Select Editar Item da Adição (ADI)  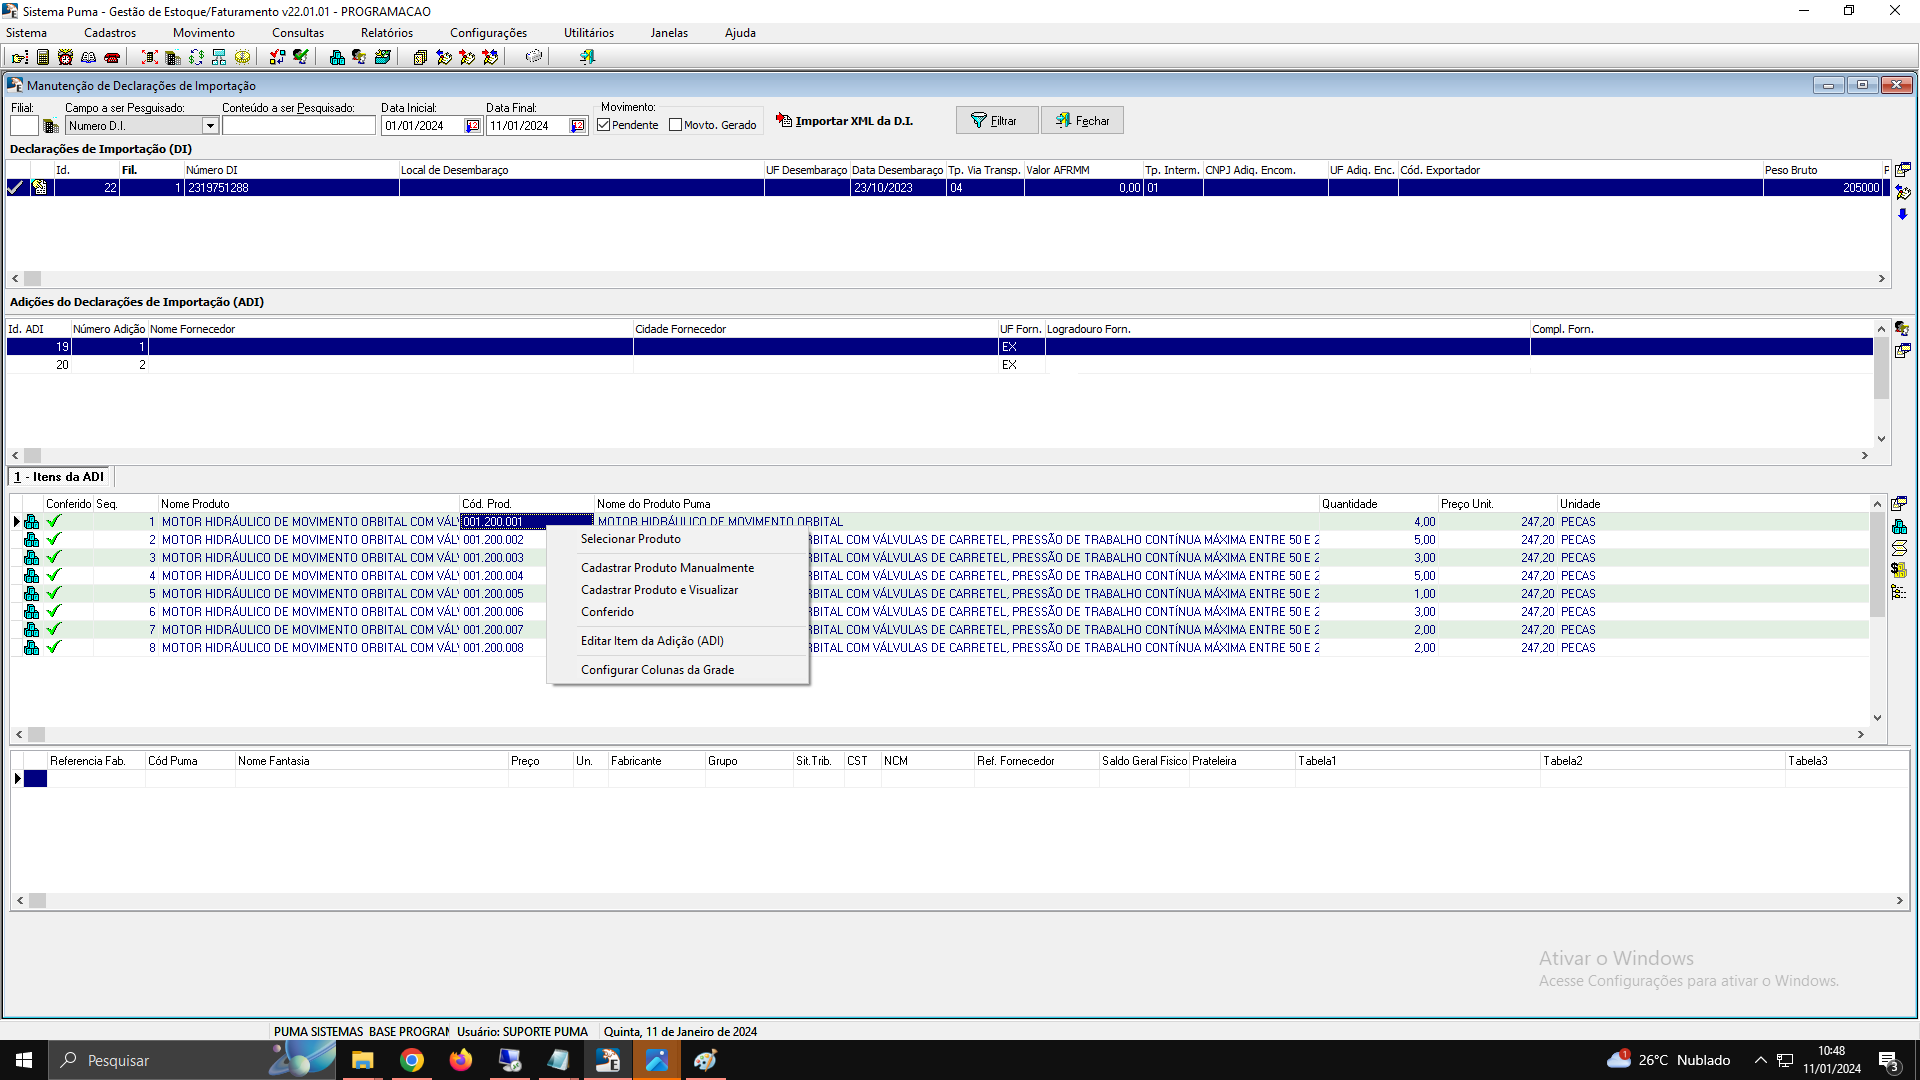[x=652, y=641]
